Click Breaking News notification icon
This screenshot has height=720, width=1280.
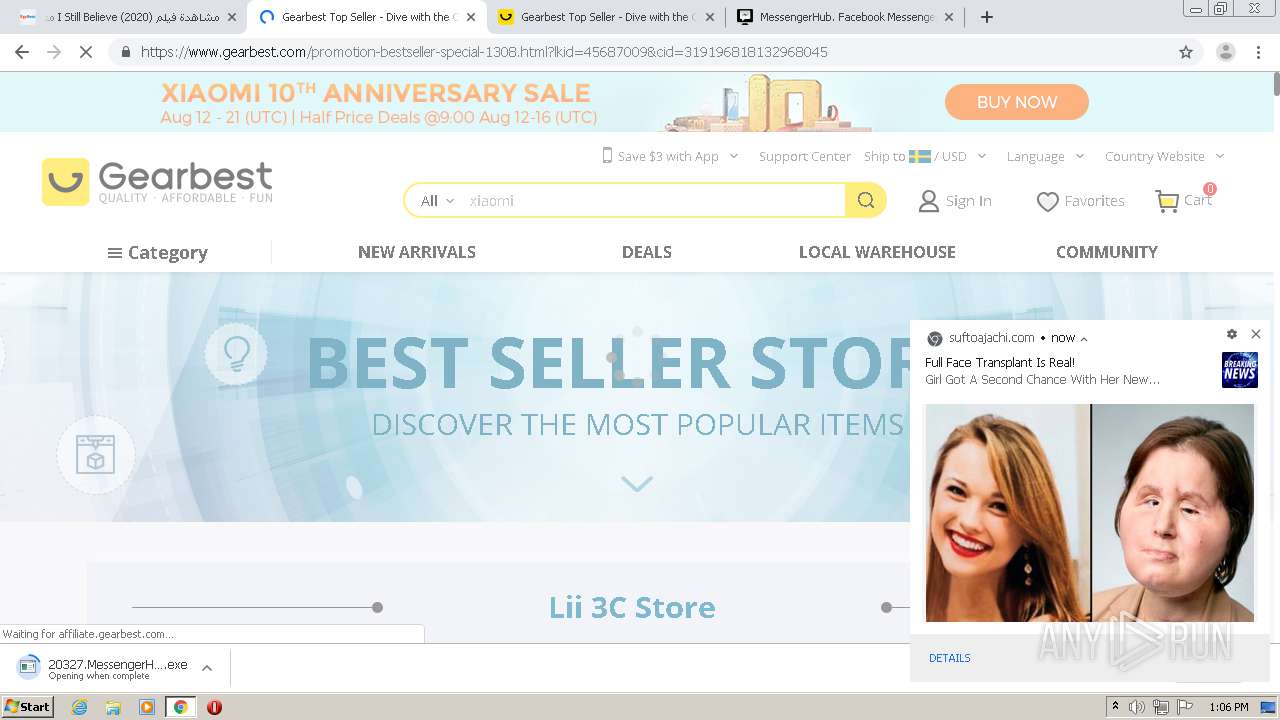1240,370
